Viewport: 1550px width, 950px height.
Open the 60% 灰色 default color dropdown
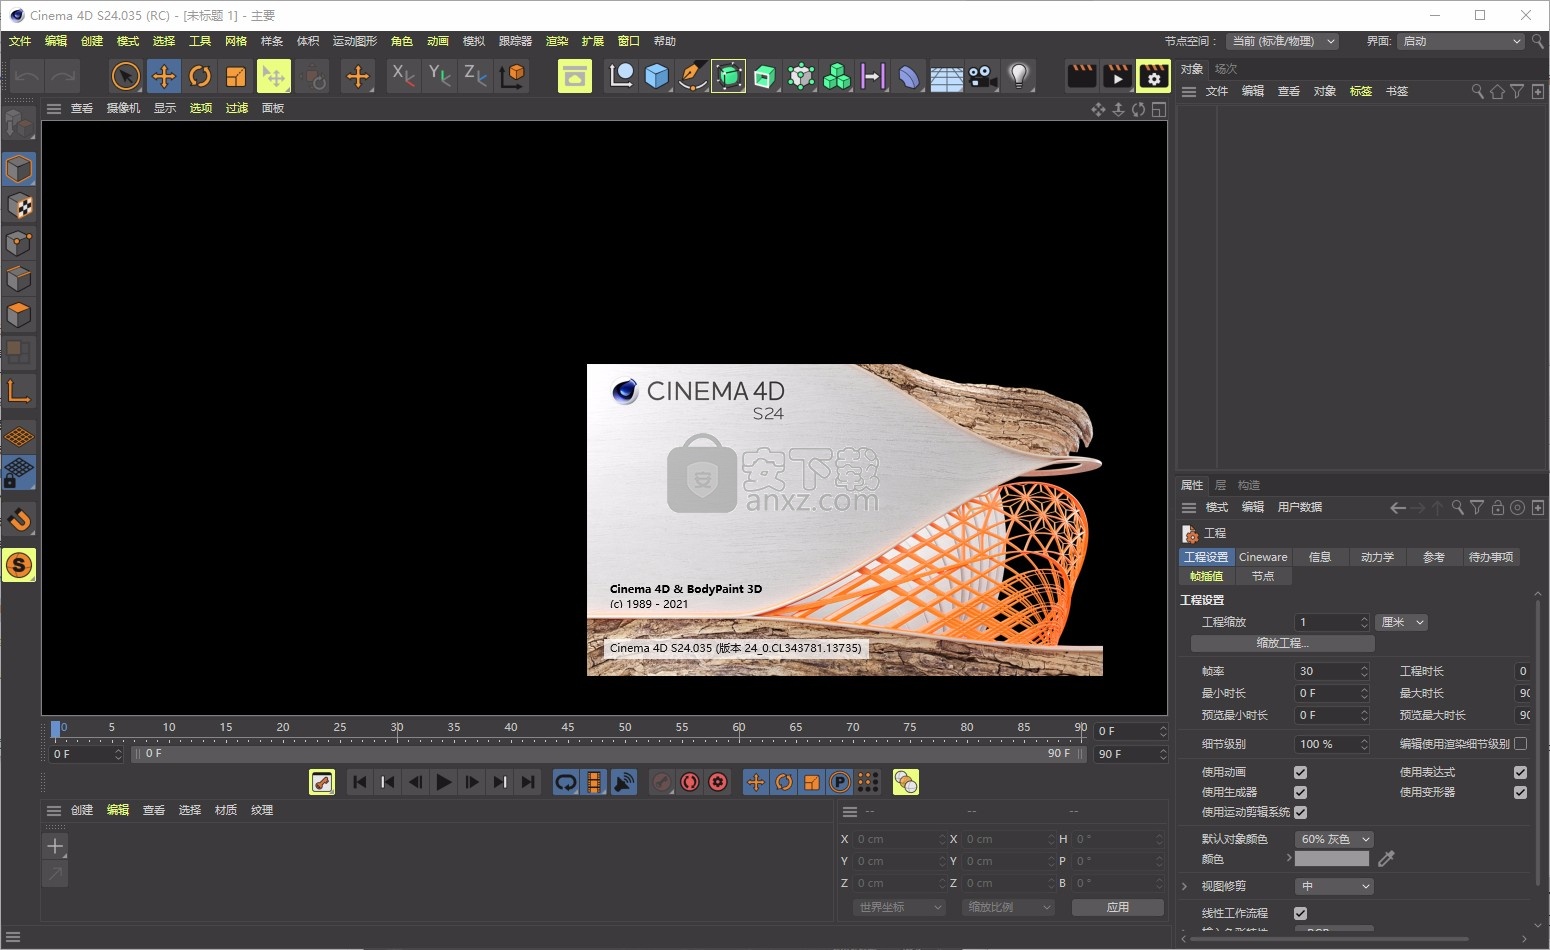(x=1334, y=839)
